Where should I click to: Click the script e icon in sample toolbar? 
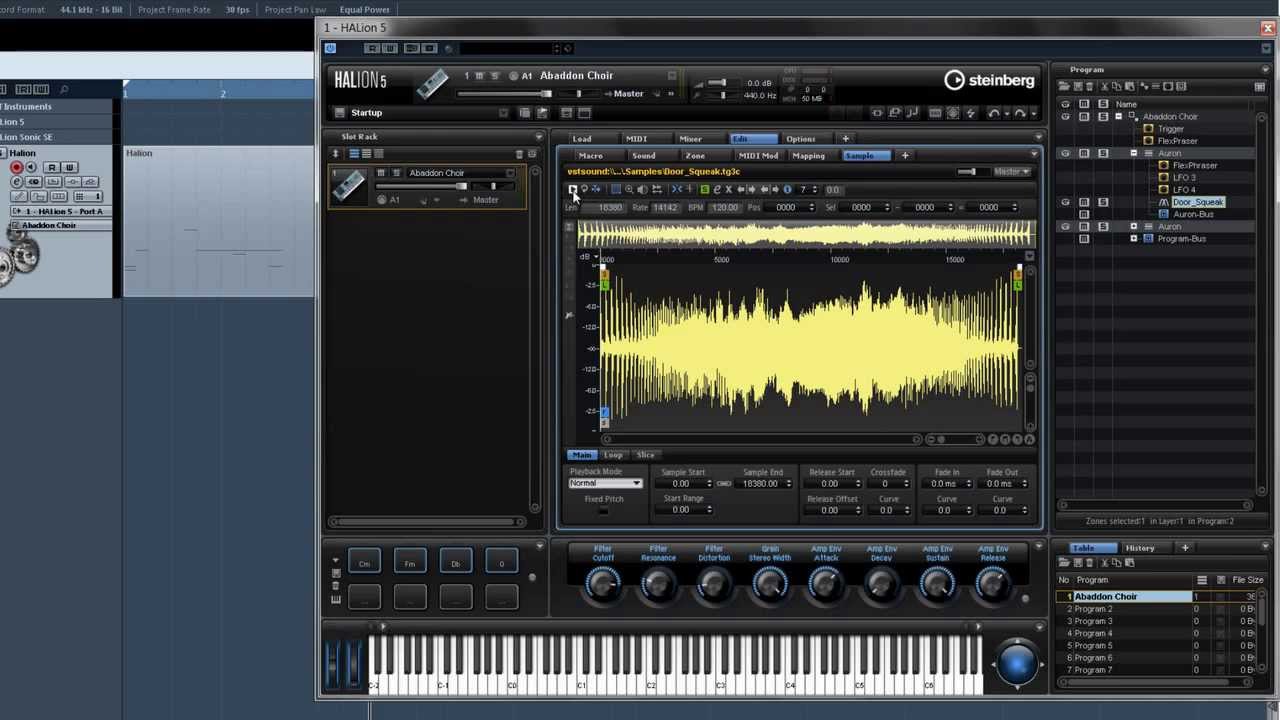coord(716,189)
